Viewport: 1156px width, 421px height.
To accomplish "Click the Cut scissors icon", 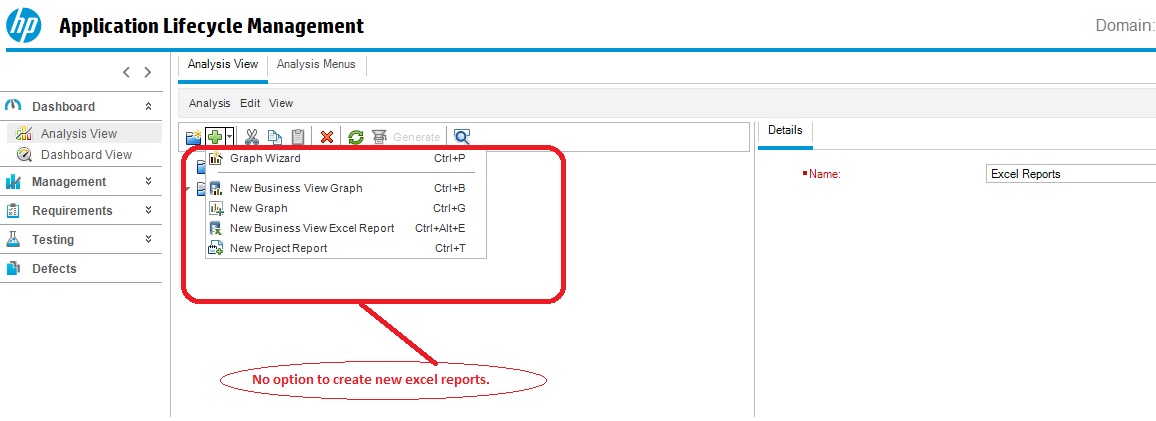I will coord(252,136).
